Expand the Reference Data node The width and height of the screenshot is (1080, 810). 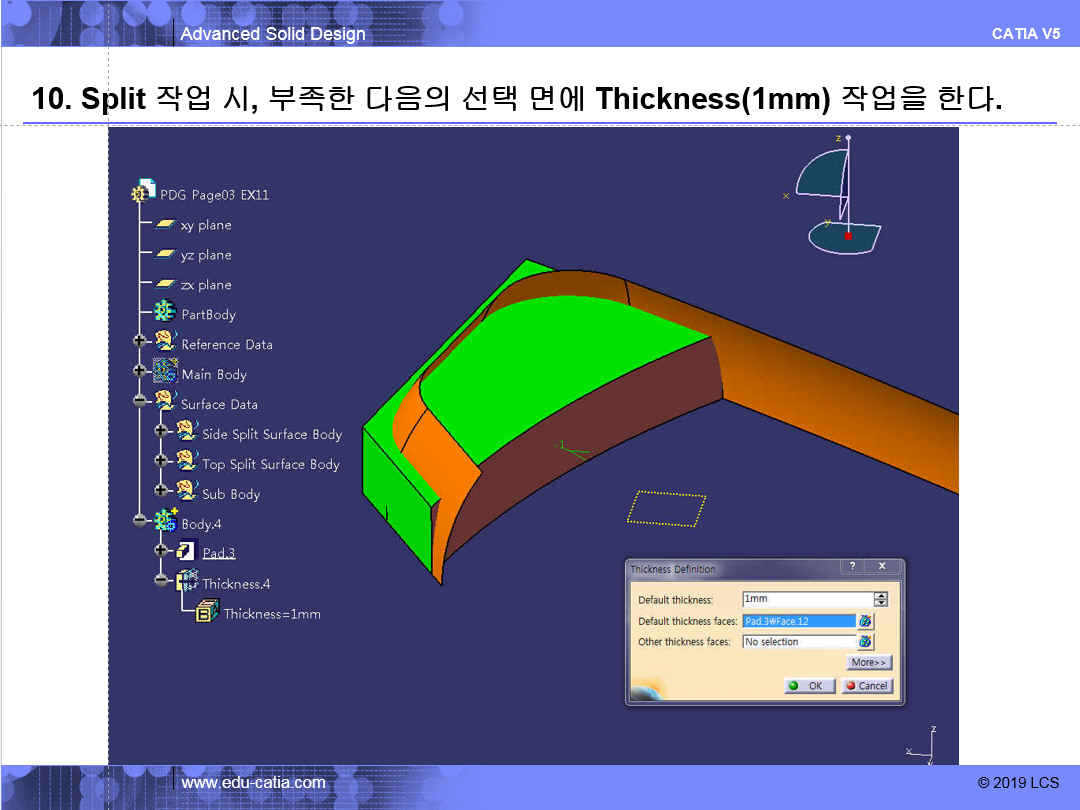[x=139, y=342]
